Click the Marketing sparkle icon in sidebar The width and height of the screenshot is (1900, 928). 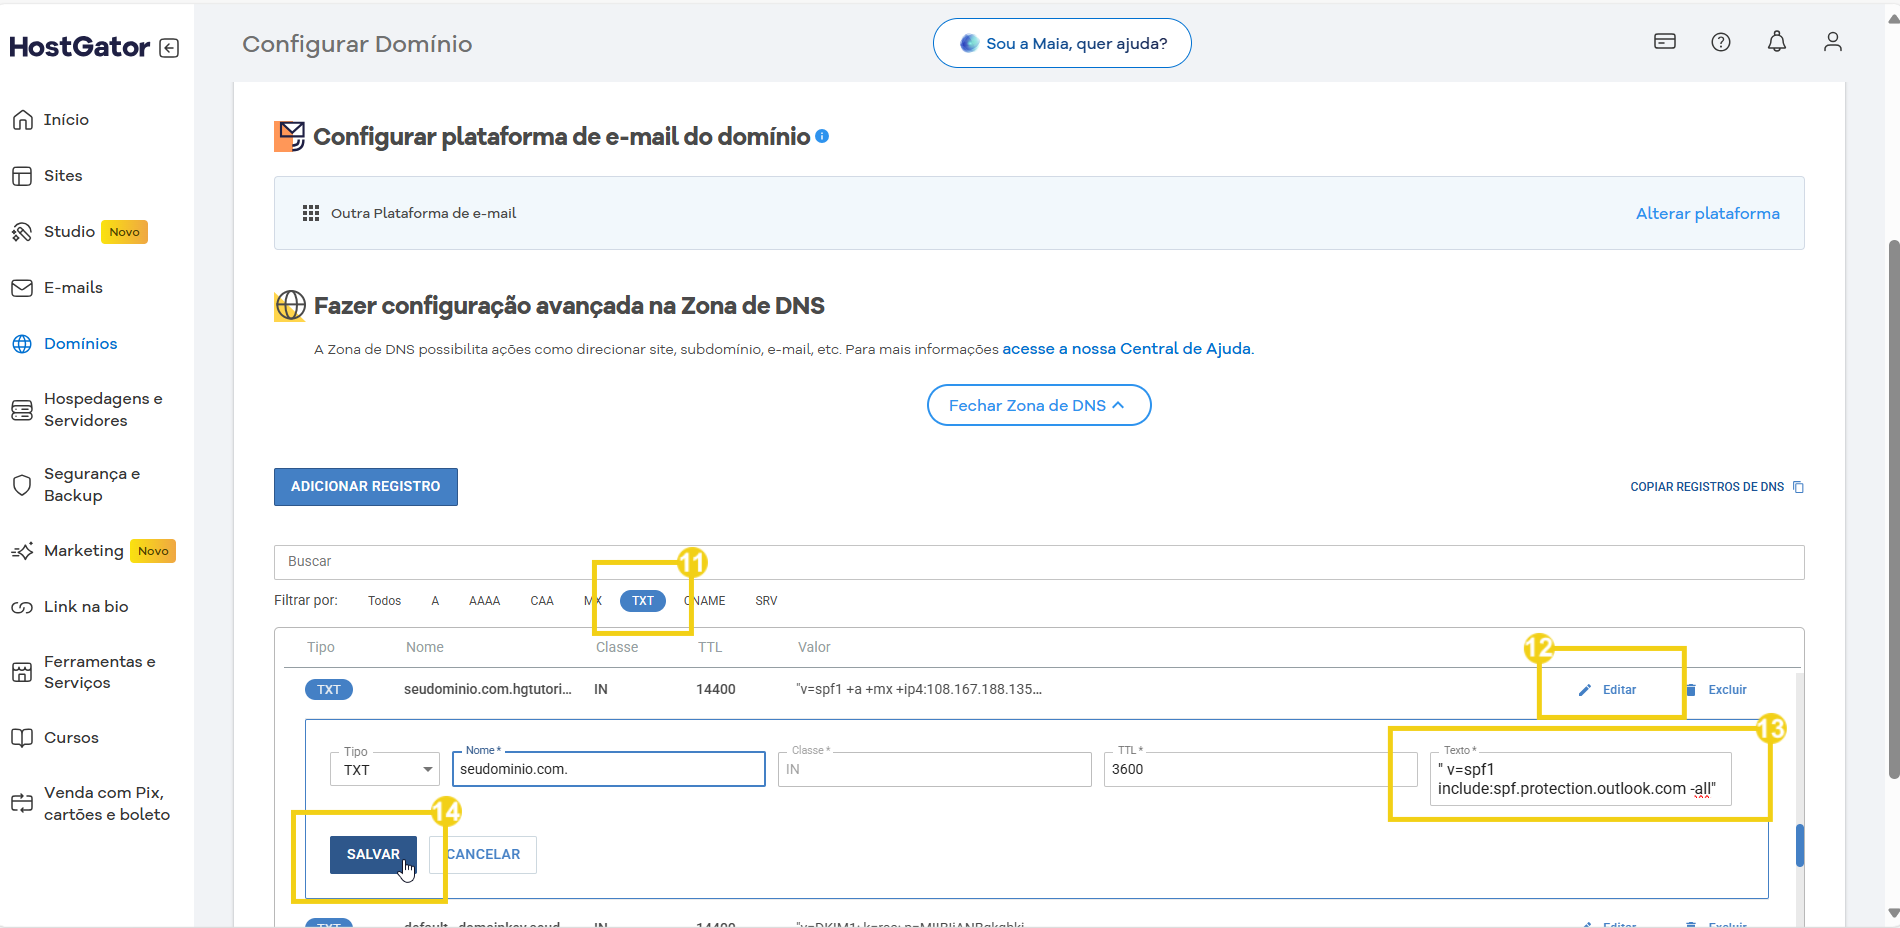[x=22, y=551]
